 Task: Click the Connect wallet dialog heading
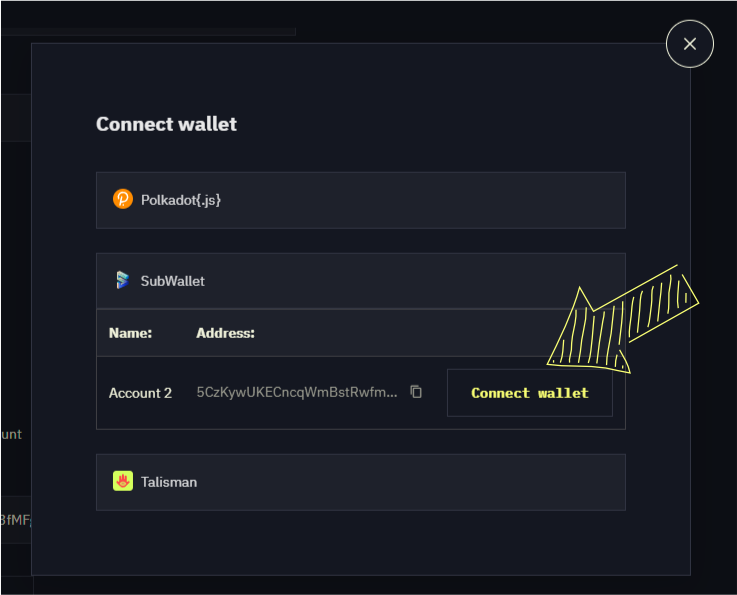(x=166, y=124)
